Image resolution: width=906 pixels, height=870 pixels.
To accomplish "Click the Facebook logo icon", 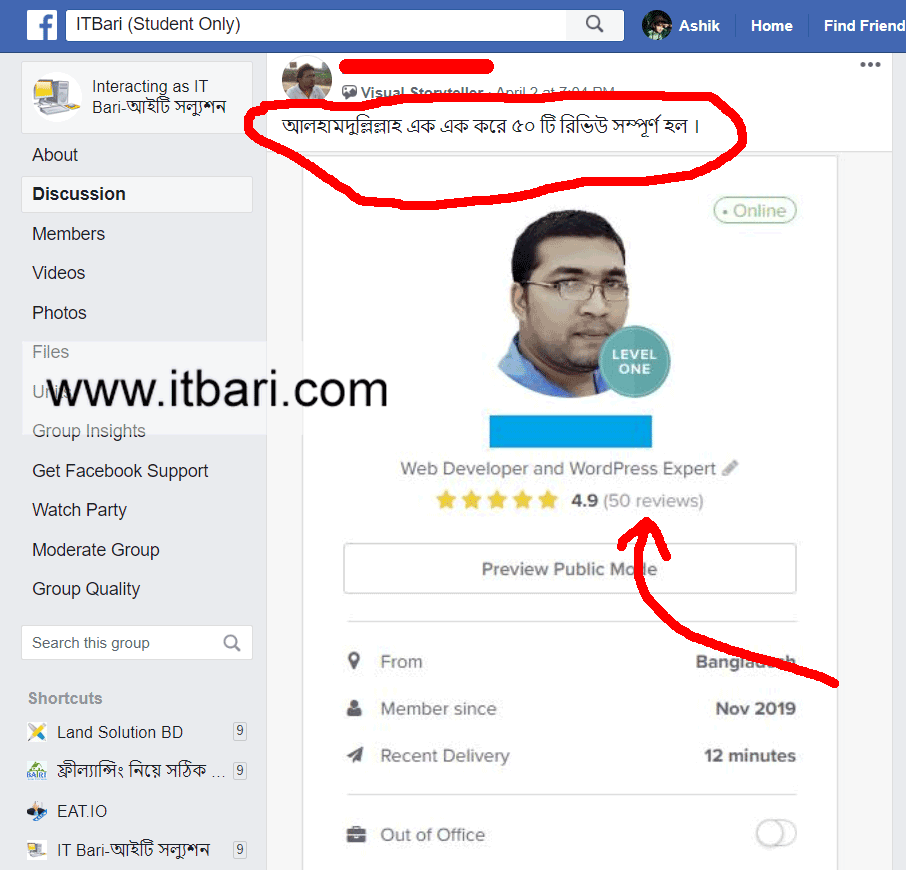I will (x=42, y=25).
